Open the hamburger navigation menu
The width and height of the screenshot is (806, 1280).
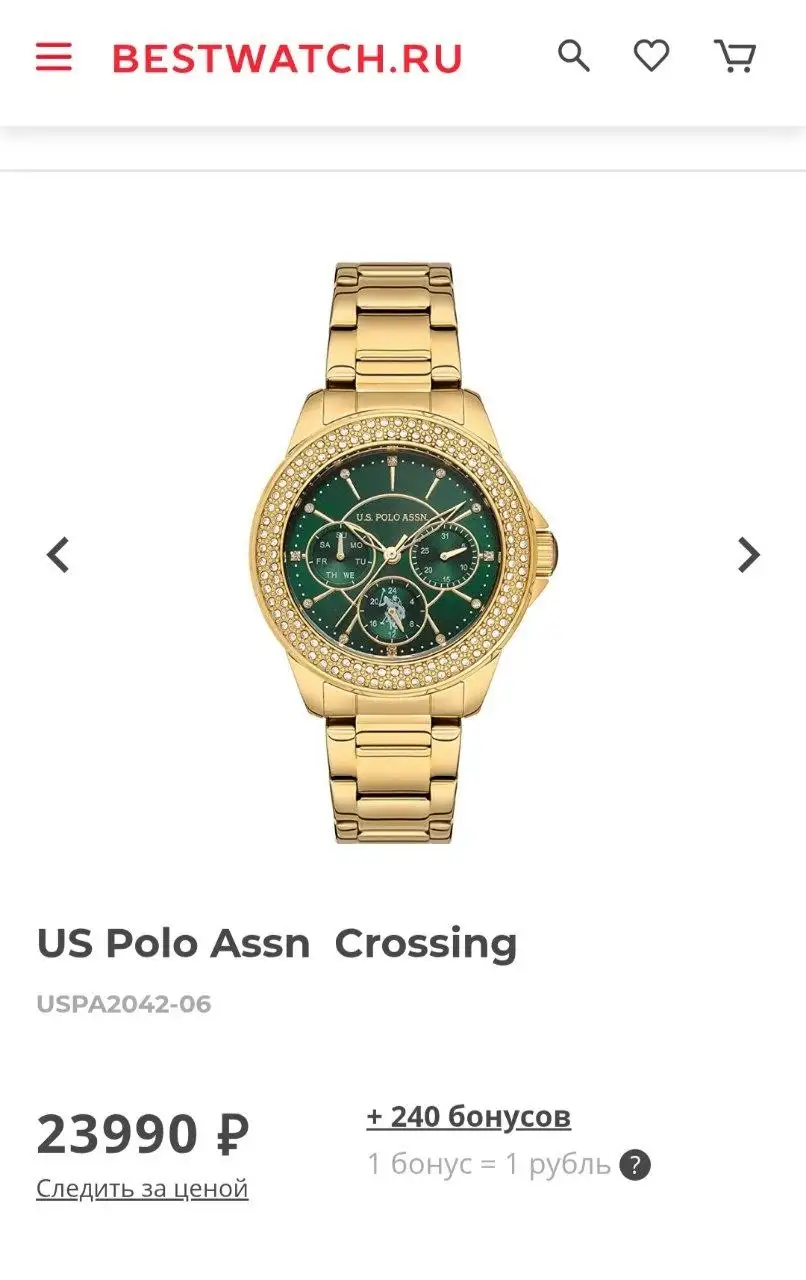[x=54, y=57]
